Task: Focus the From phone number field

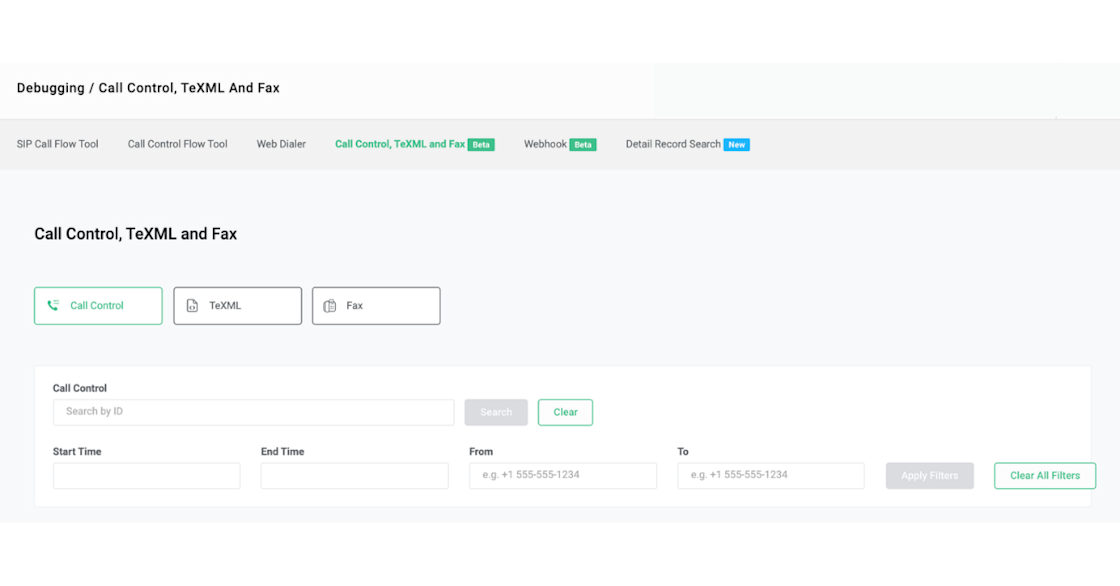Action: point(563,476)
